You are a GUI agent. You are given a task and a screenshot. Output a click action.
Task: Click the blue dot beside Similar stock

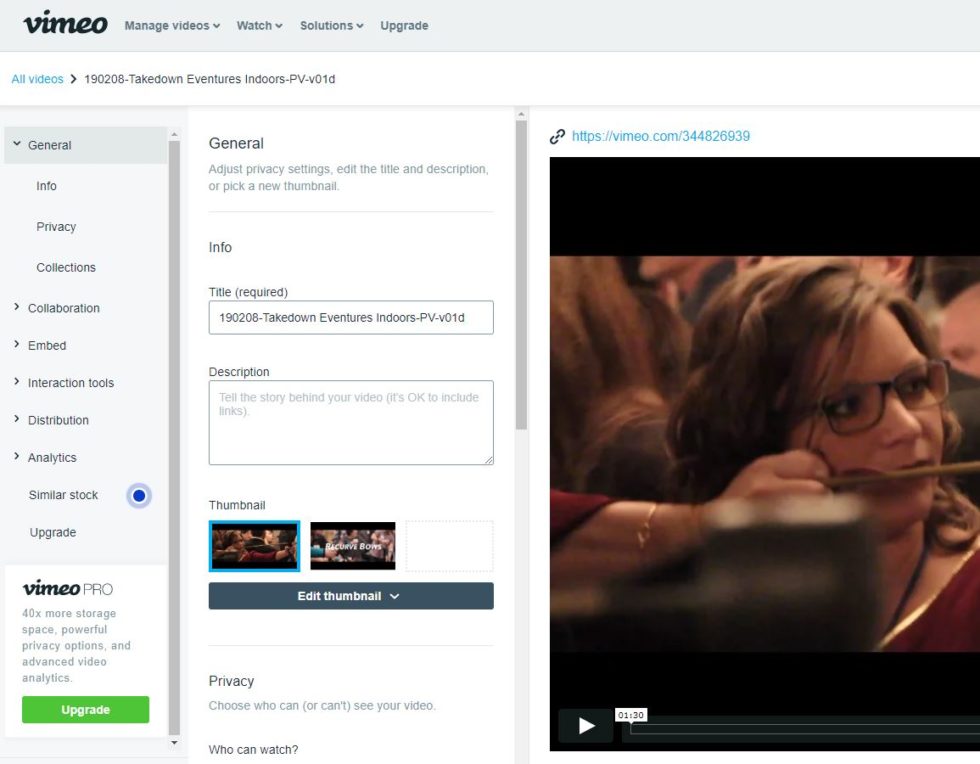(138, 495)
